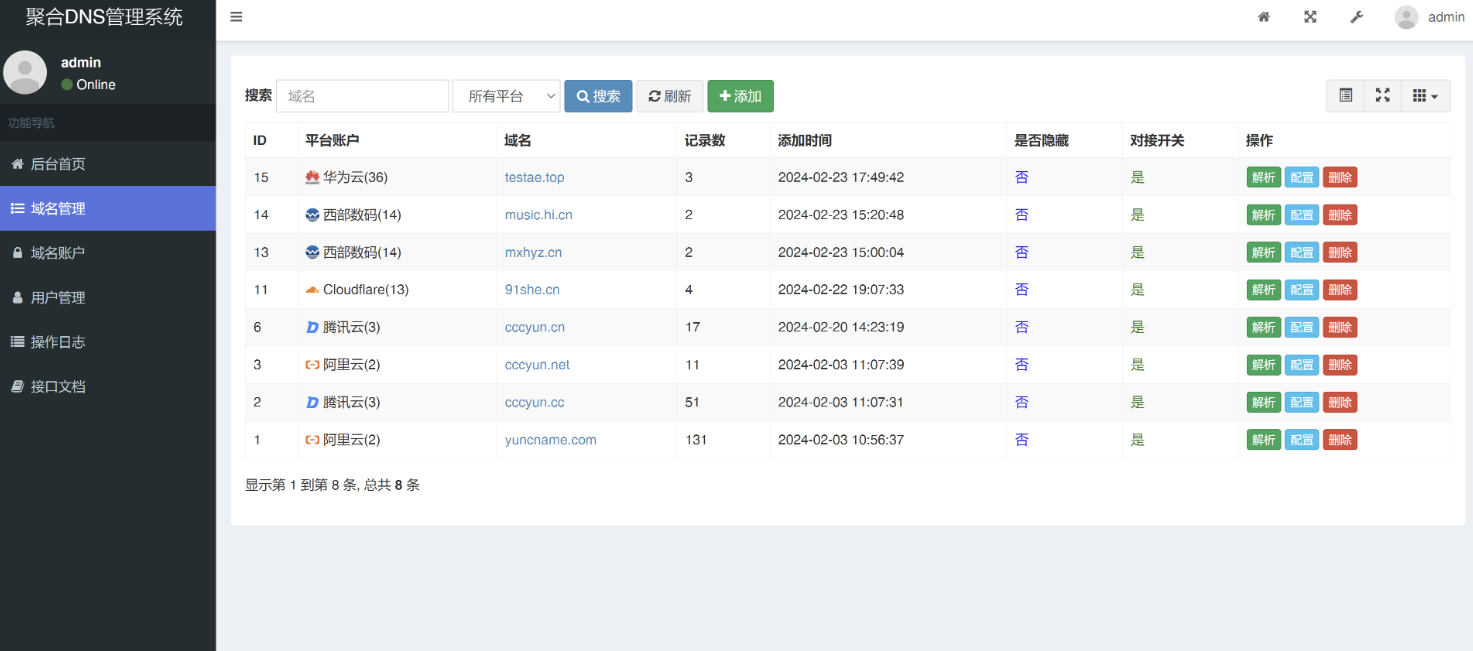Image resolution: width=1473 pixels, height=651 pixels.
Task: Toggle hidden status 否 for testae.top
Action: pos(1021,177)
